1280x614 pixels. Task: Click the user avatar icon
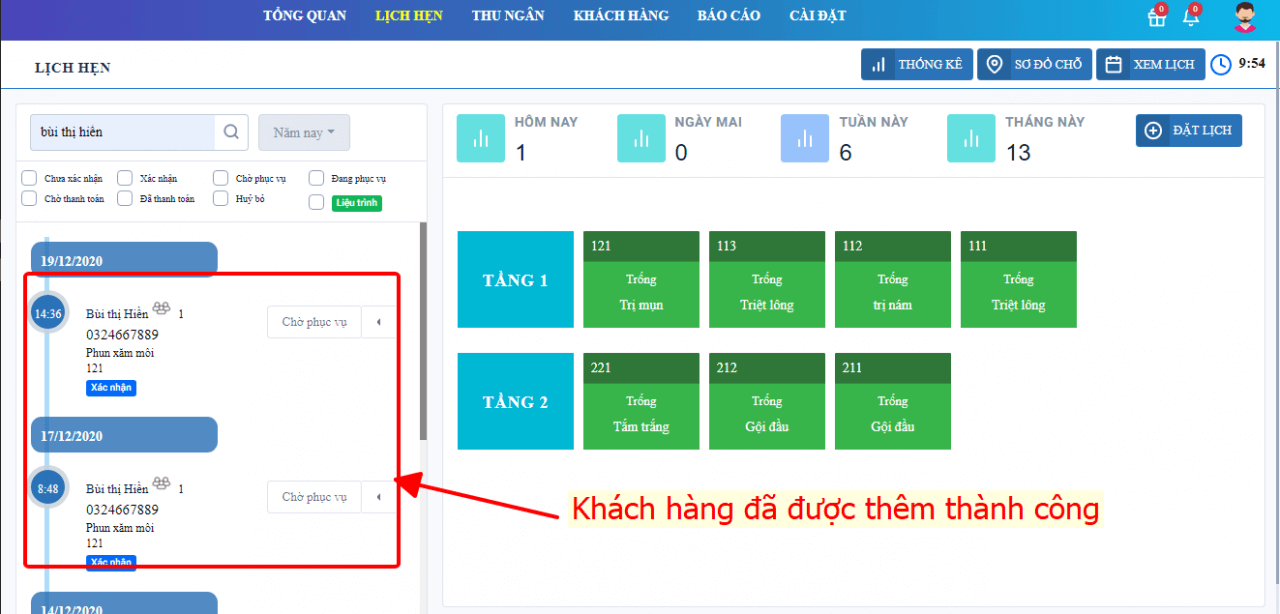(1245, 17)
